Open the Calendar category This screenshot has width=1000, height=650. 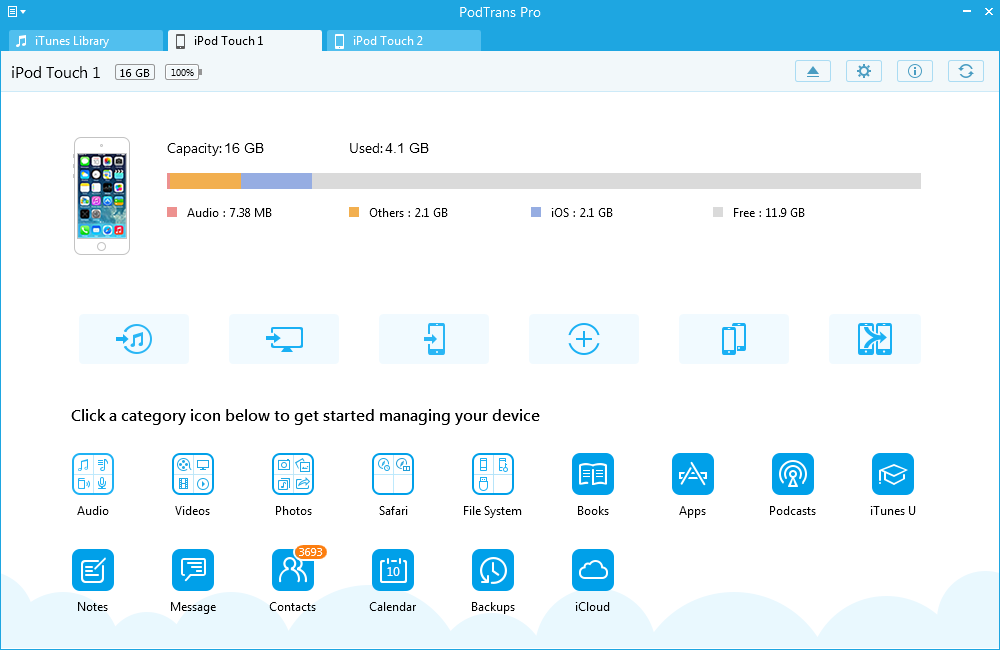coord(393,570)
